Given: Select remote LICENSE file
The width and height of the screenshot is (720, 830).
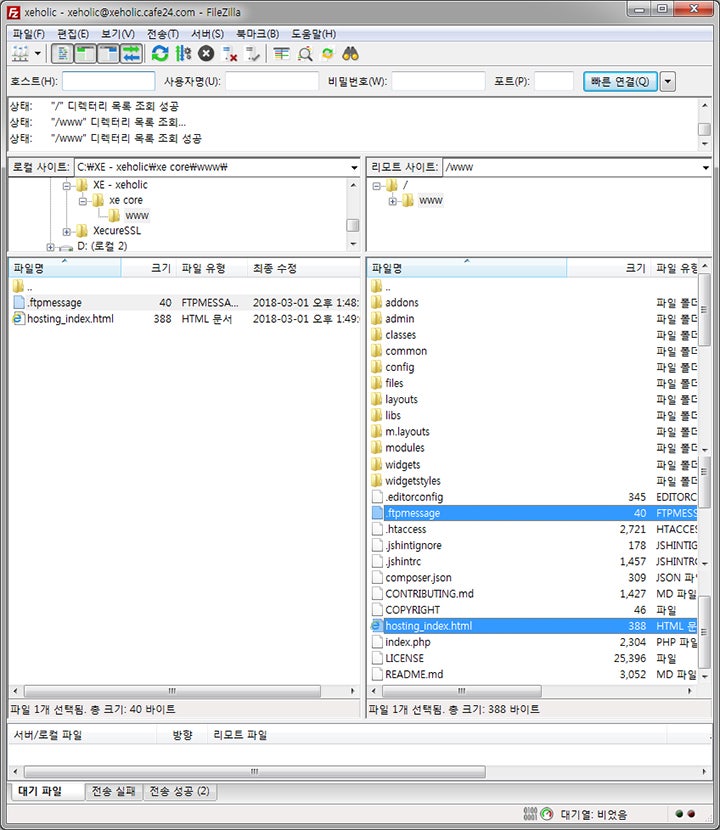Looking at the screenshot, I should coord(533,658).
